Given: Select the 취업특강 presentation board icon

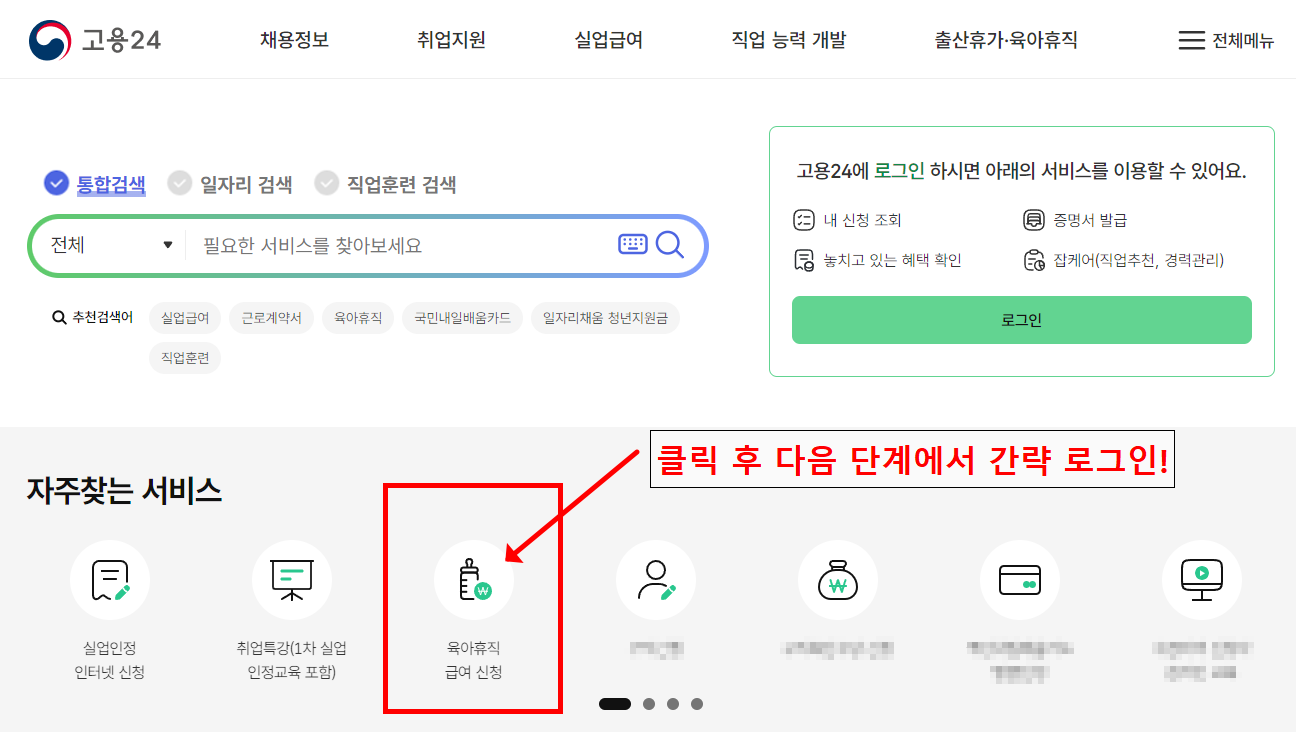Looking at the screenshot, I should pyautogui.click(x=291, y=580).
